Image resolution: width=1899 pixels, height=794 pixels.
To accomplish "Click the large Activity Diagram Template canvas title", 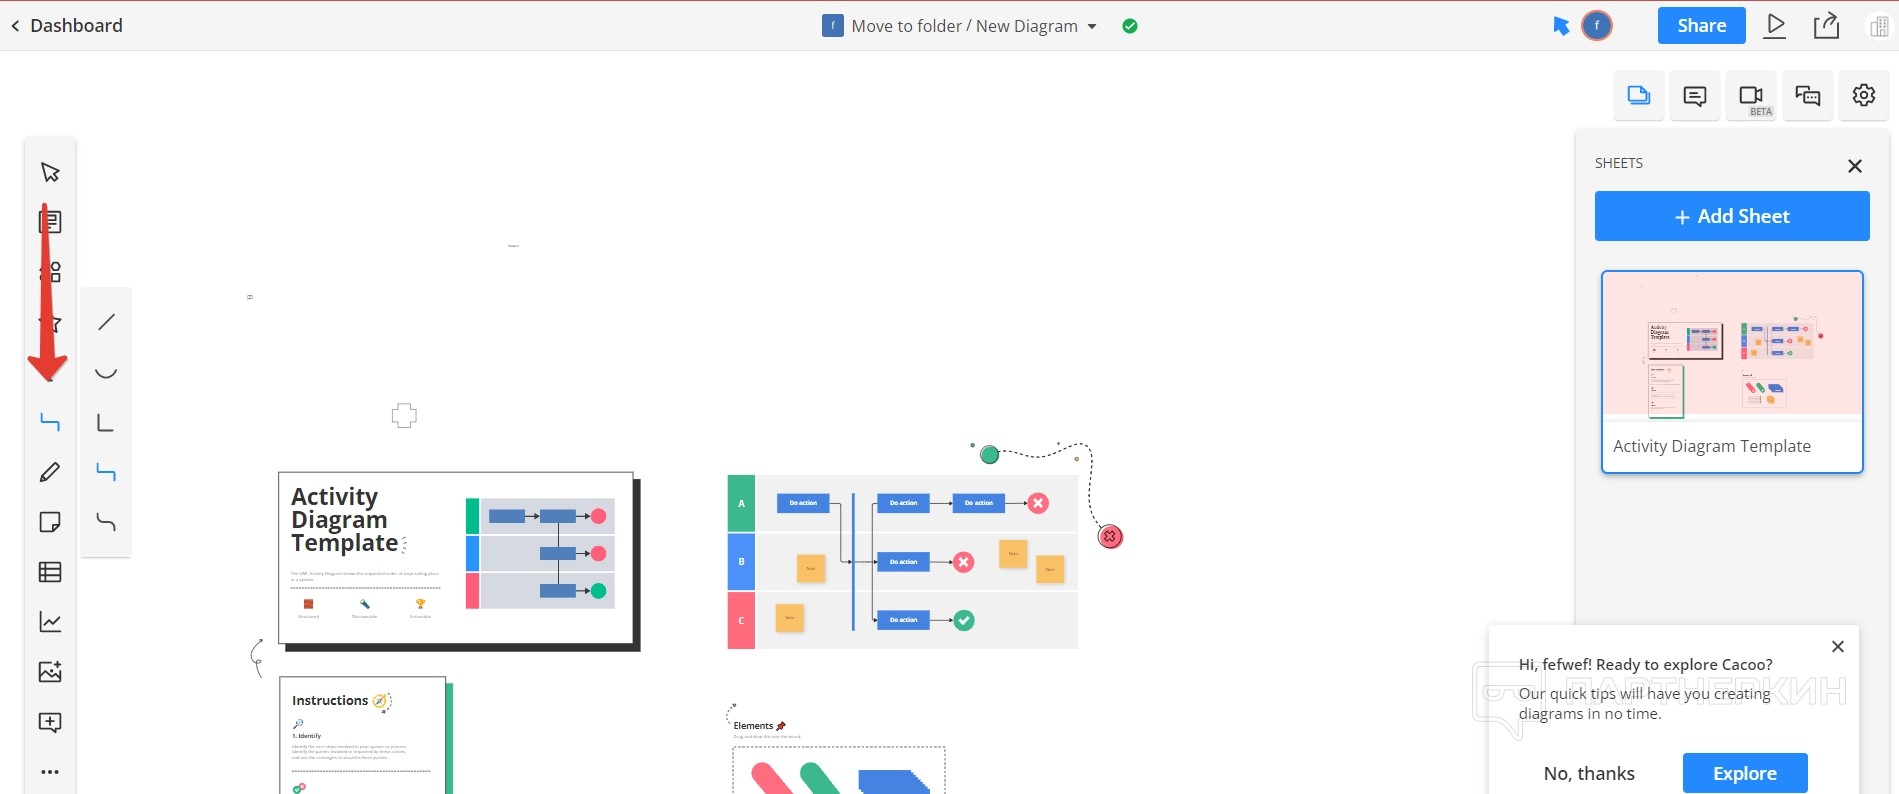I will 344,520.
